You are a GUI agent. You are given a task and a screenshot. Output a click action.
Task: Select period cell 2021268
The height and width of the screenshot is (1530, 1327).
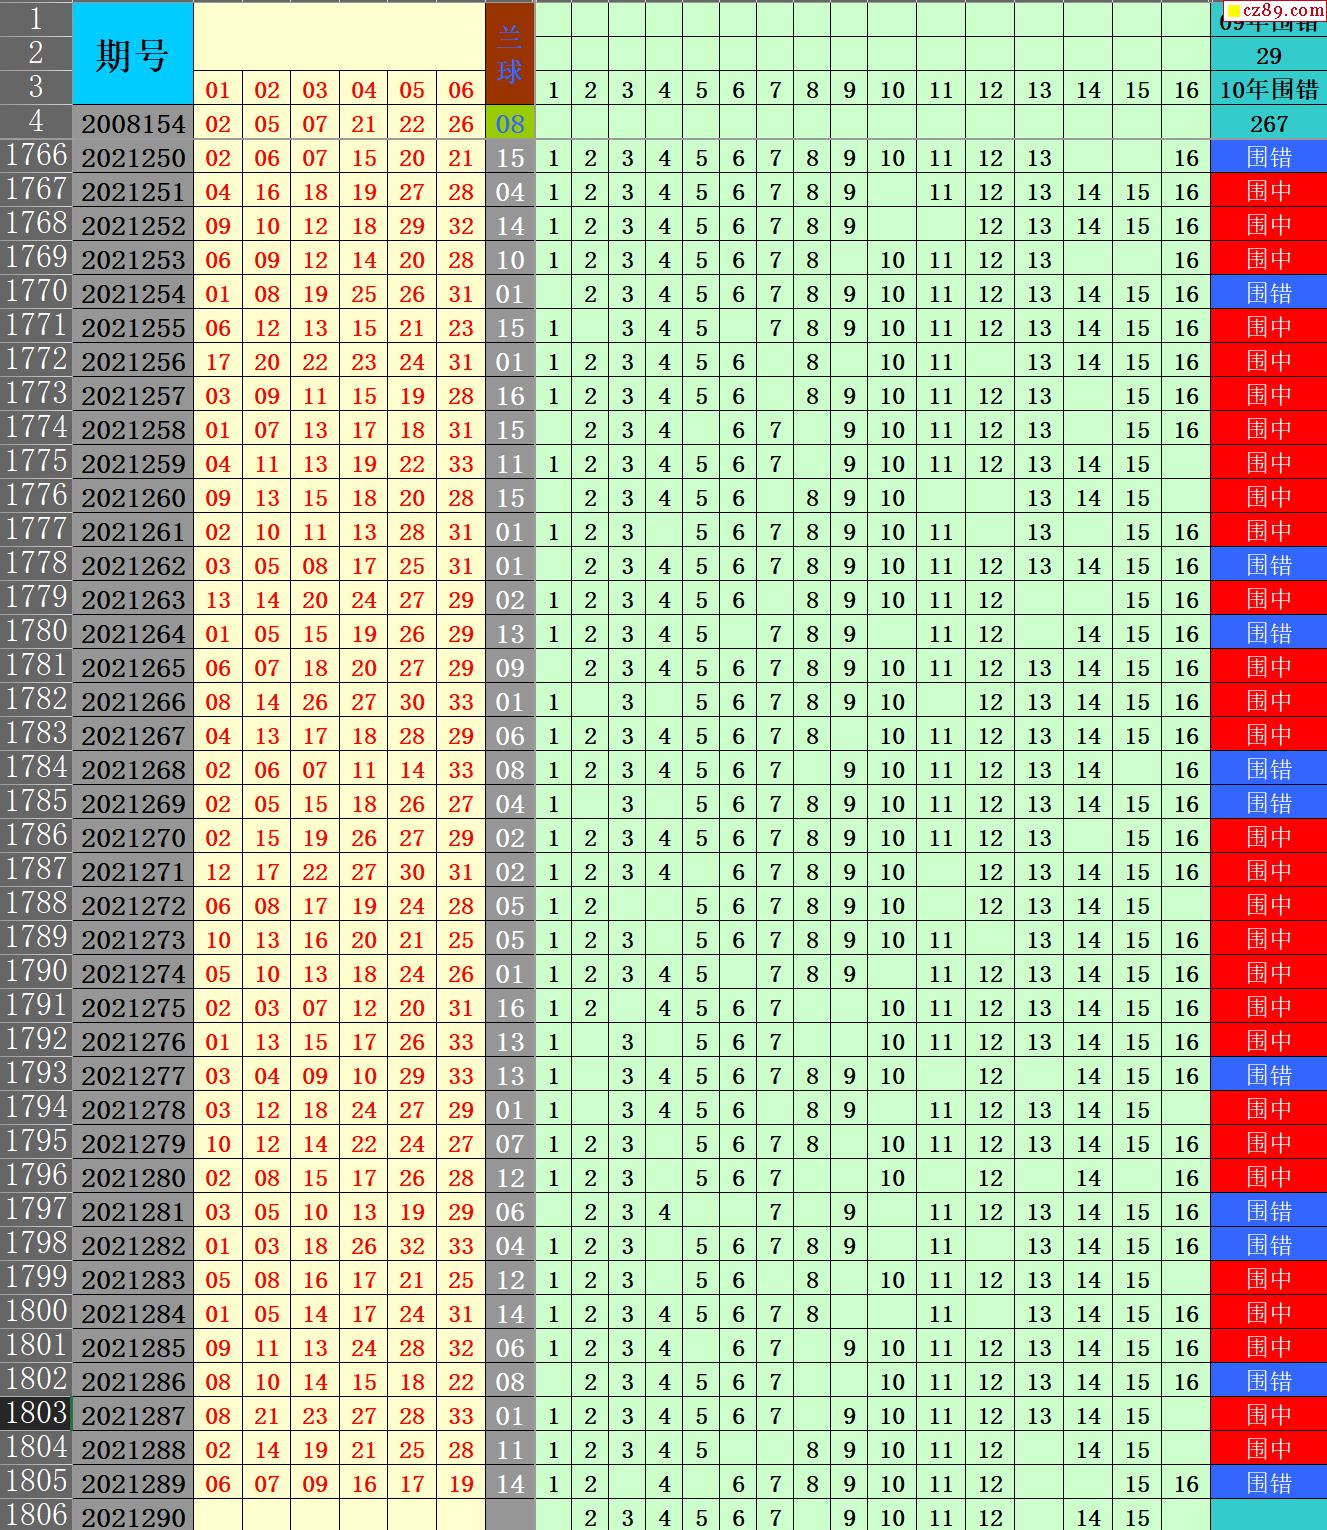click(x=133, y=769)
